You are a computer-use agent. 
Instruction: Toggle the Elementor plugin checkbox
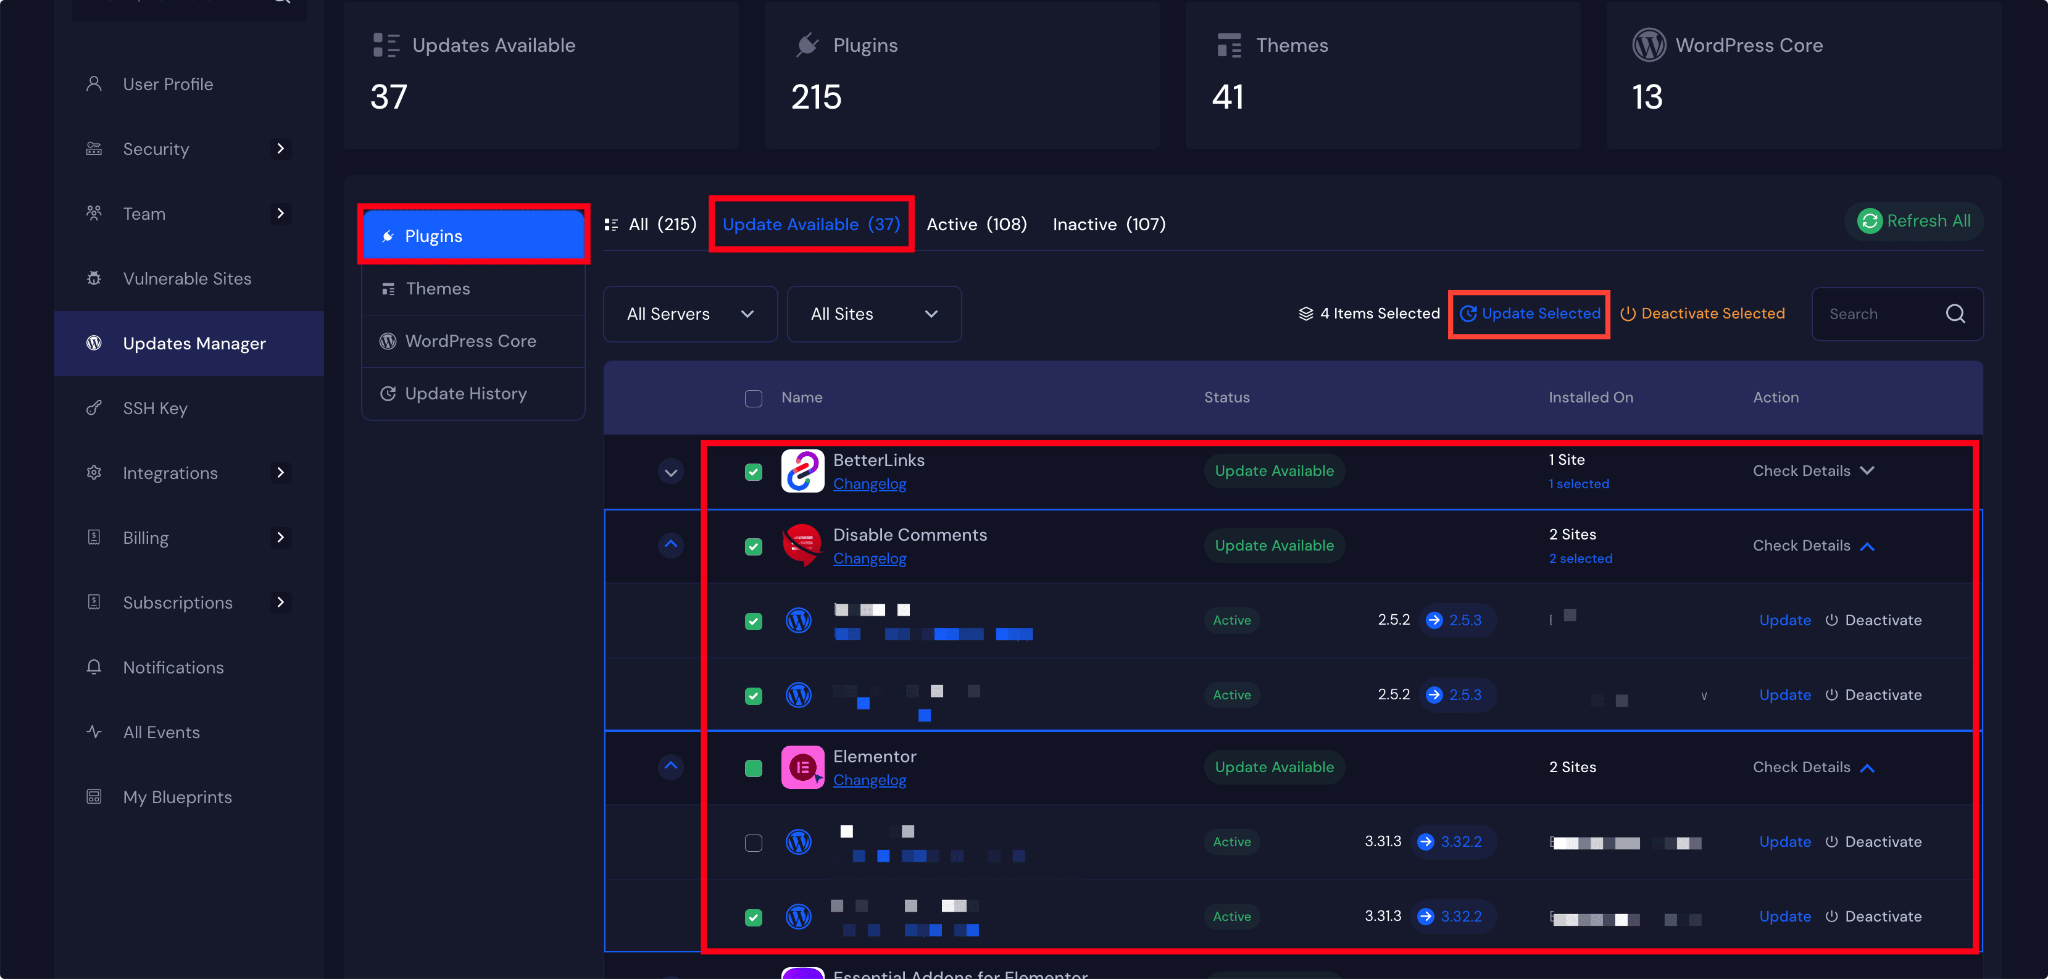click(x=754, y=768)
